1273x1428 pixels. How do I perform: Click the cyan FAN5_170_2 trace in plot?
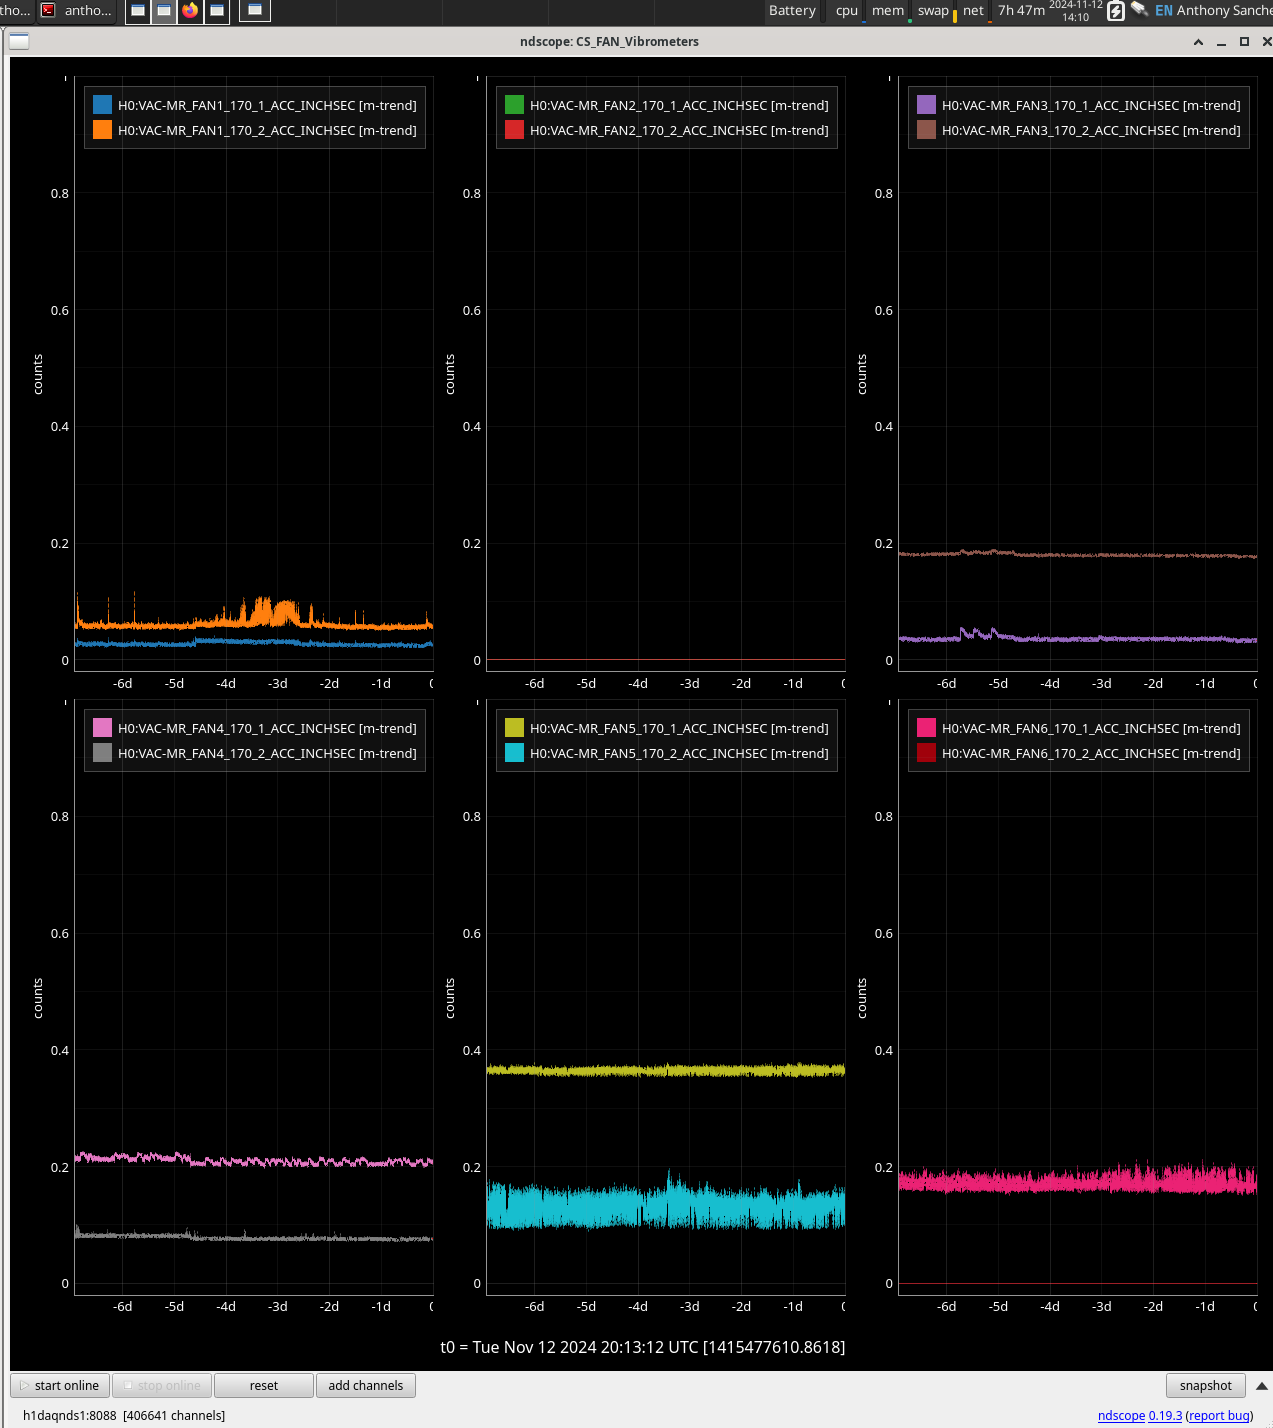click(x=666, y=1206)
